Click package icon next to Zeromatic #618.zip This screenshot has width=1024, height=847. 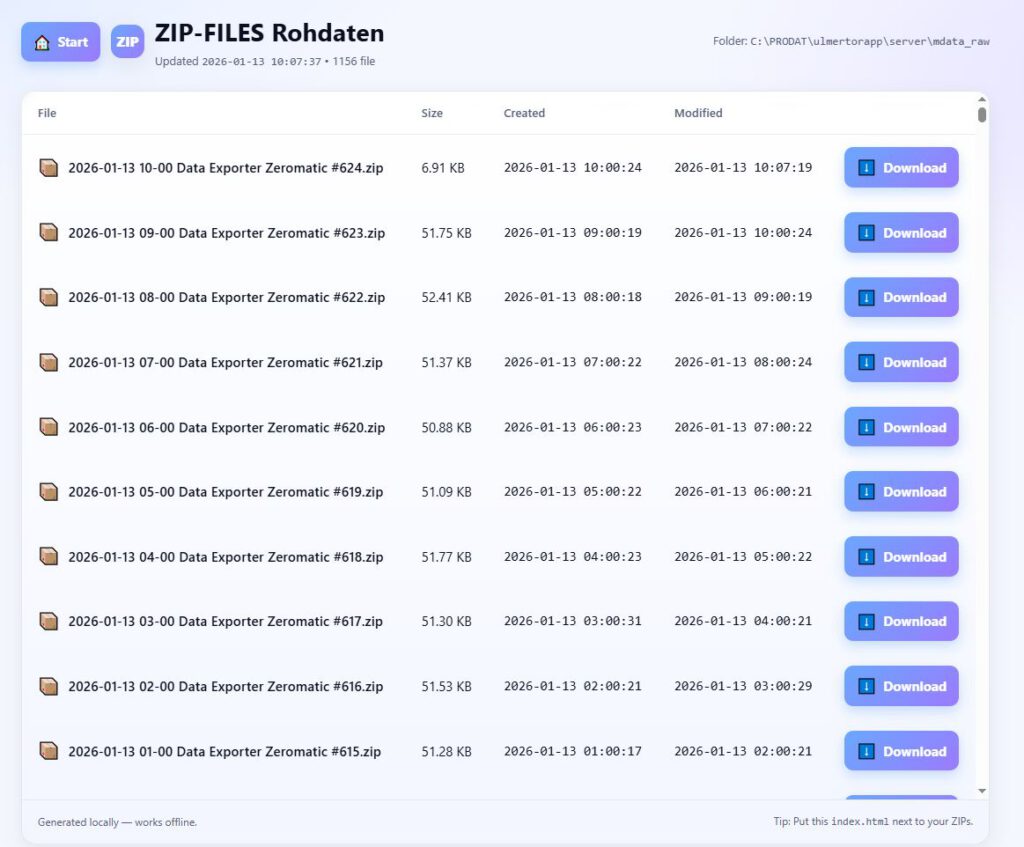pyautogui.click(x=48, y=556)
